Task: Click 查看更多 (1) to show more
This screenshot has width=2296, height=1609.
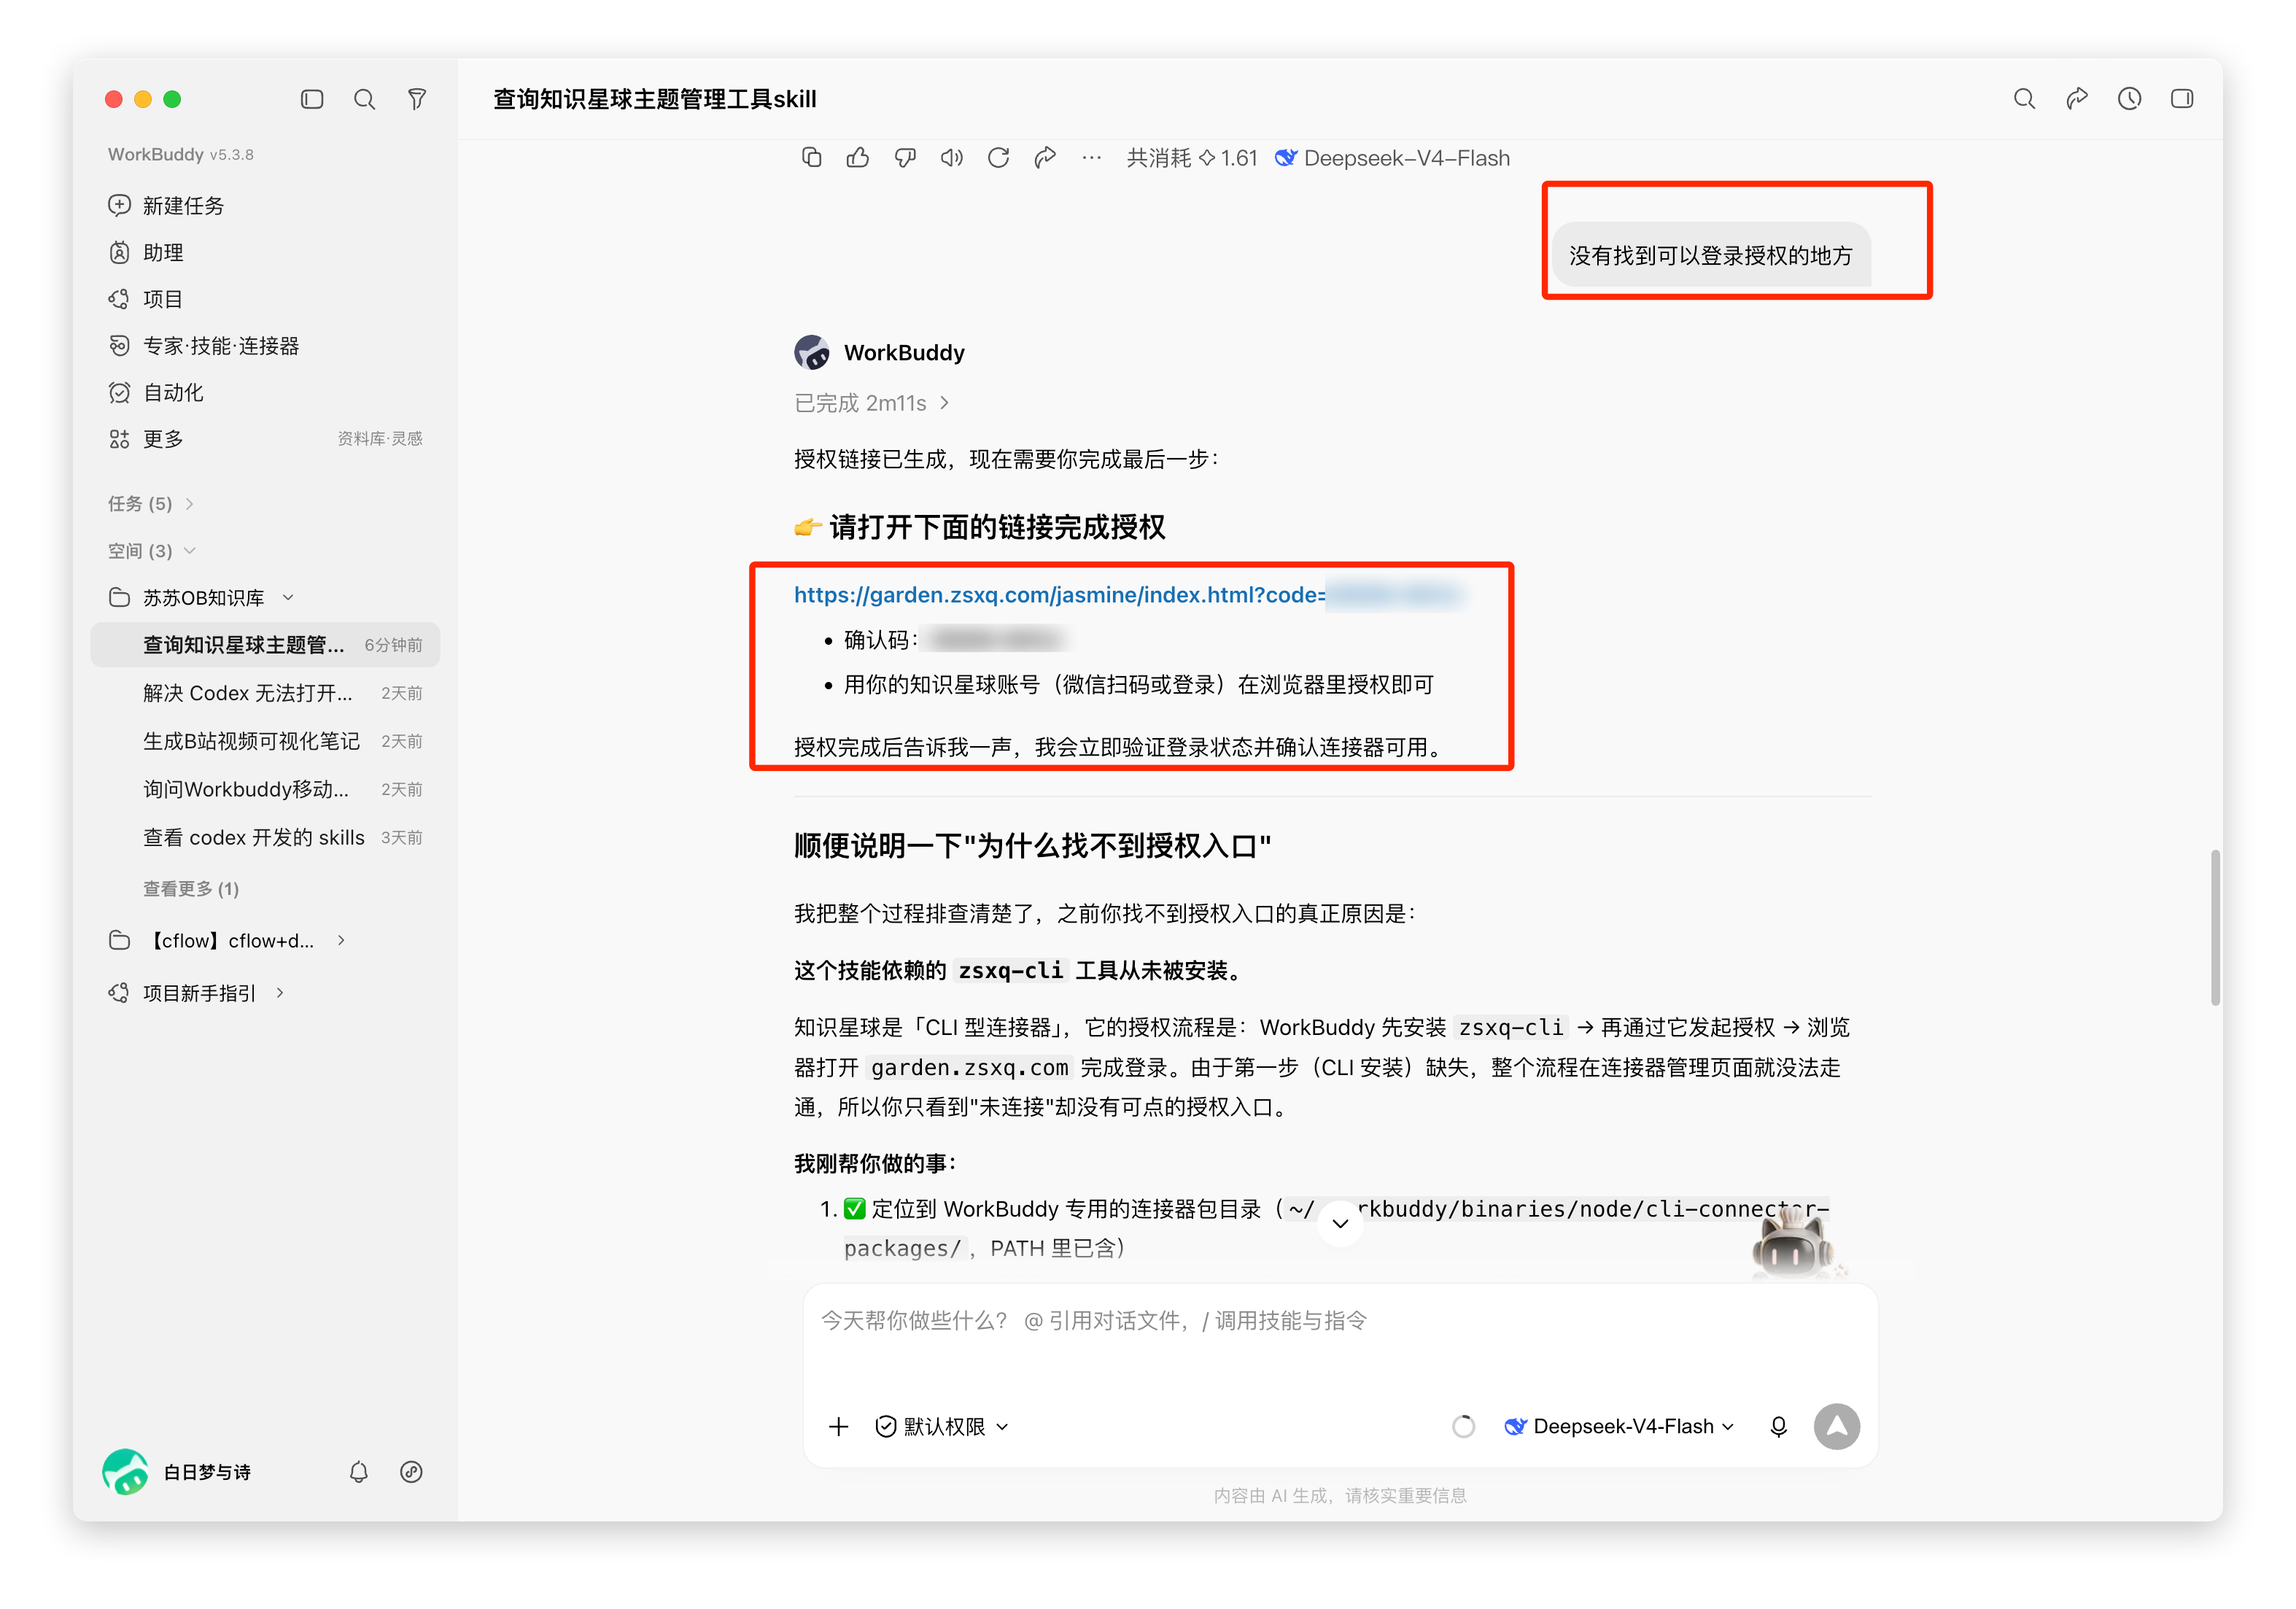Action: [x=191, y=888]
